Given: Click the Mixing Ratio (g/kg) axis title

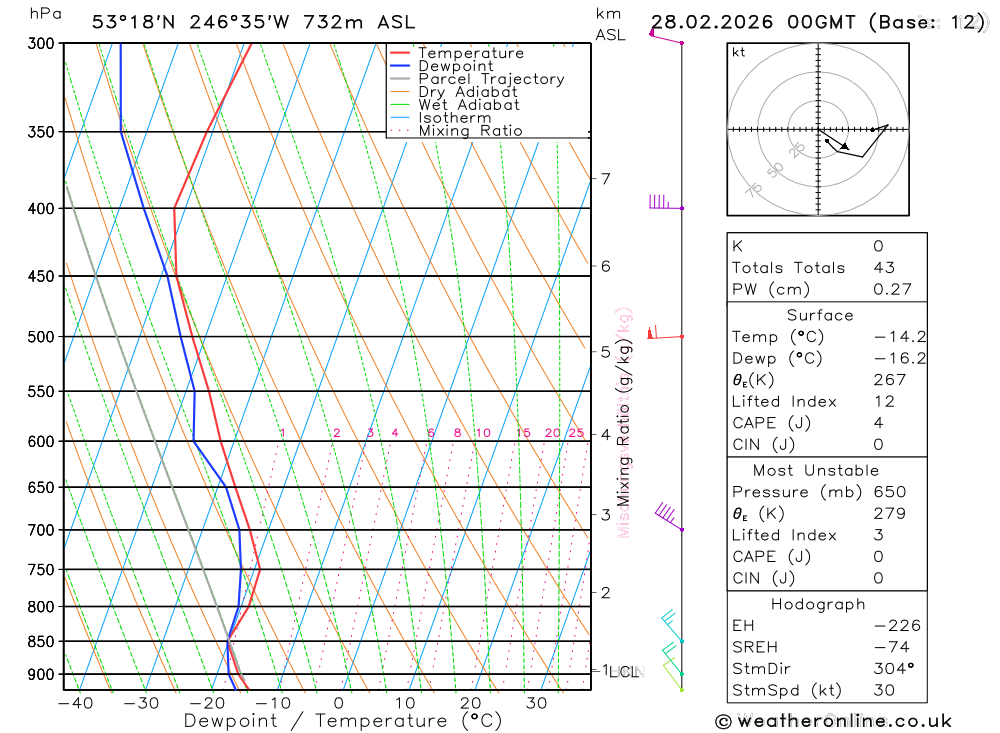Looking at the screenshot, I should (x=623, y=423).
